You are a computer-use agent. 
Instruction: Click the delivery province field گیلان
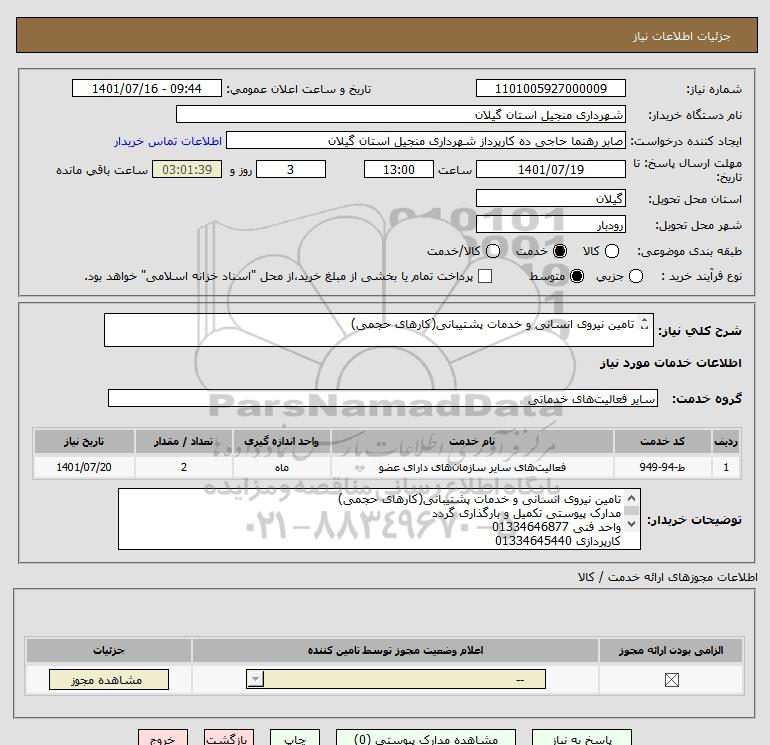point(550,198)
